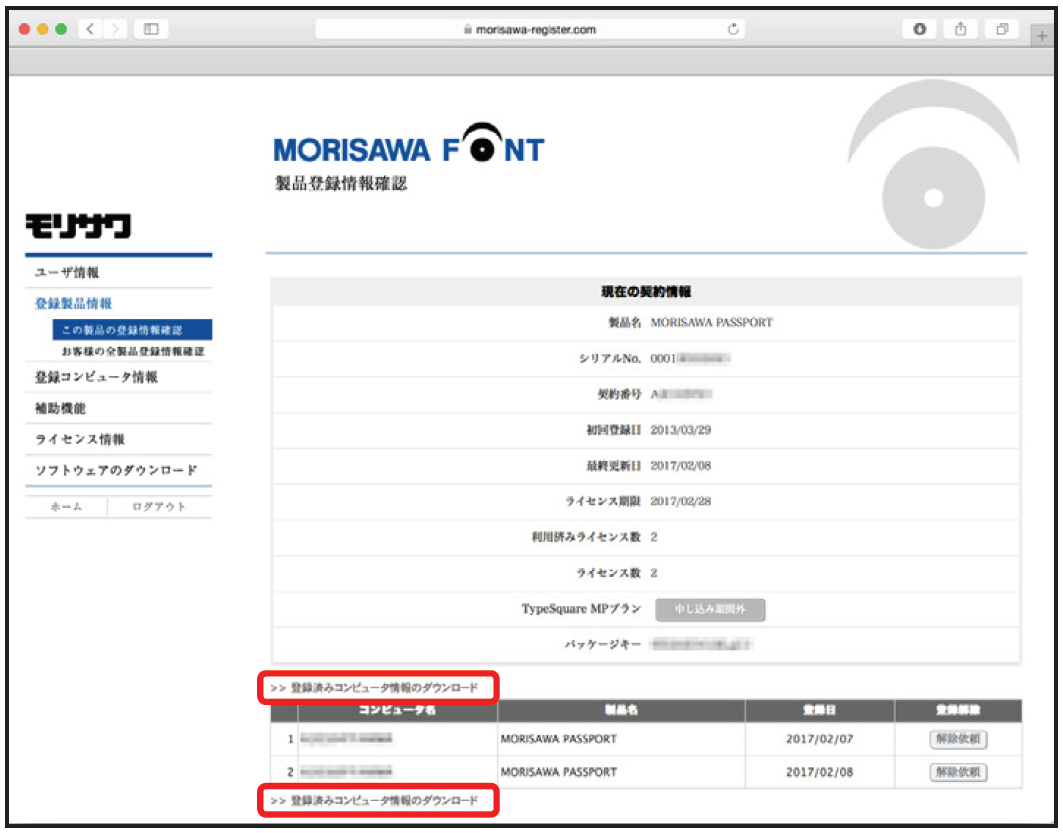The image size is (1063, 833).
Task: Select この製品の登録情報確認 submenu item
Action: 132,330
